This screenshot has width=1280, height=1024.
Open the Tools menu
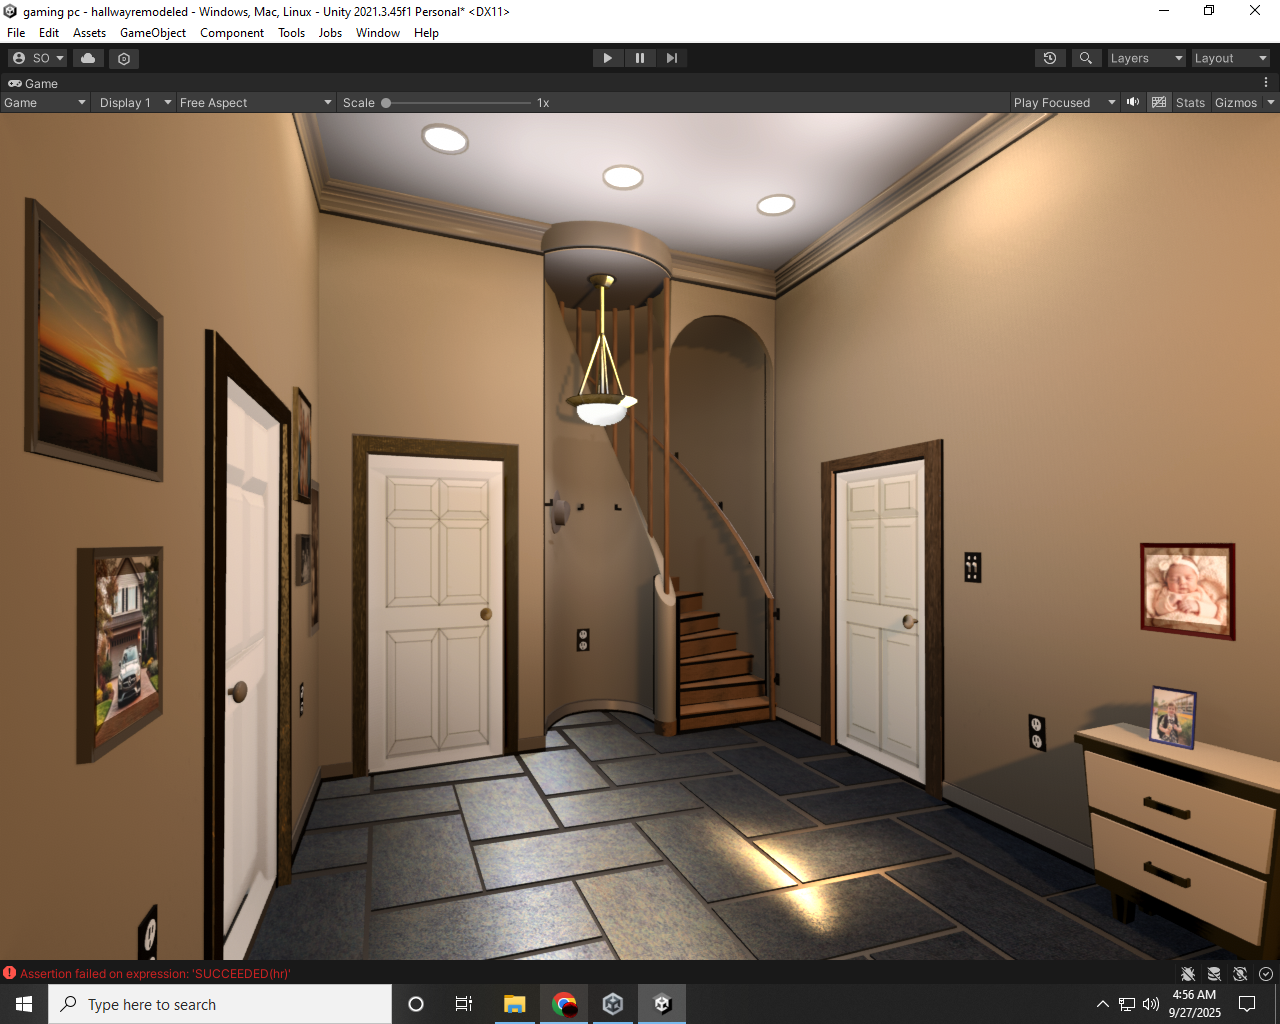click(x=292, y=33)
